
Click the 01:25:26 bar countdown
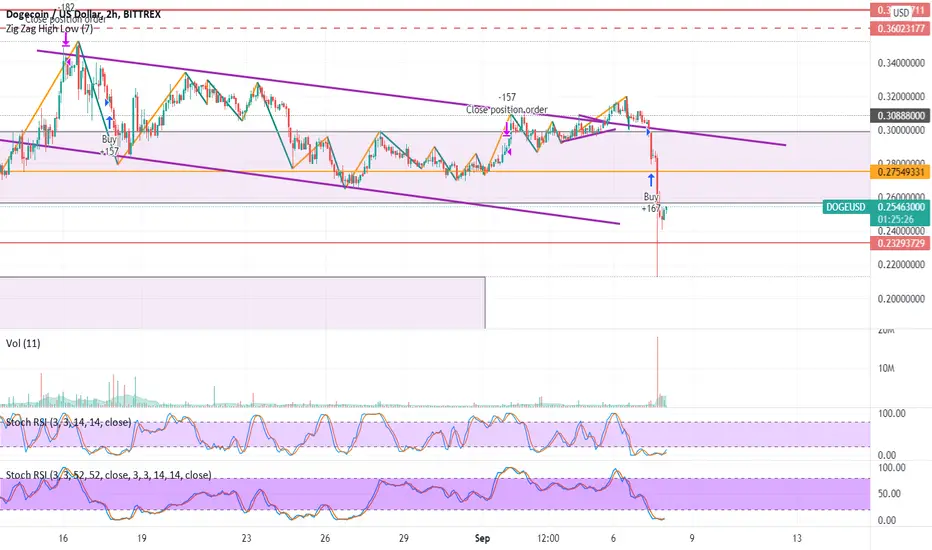coord(897,219)
